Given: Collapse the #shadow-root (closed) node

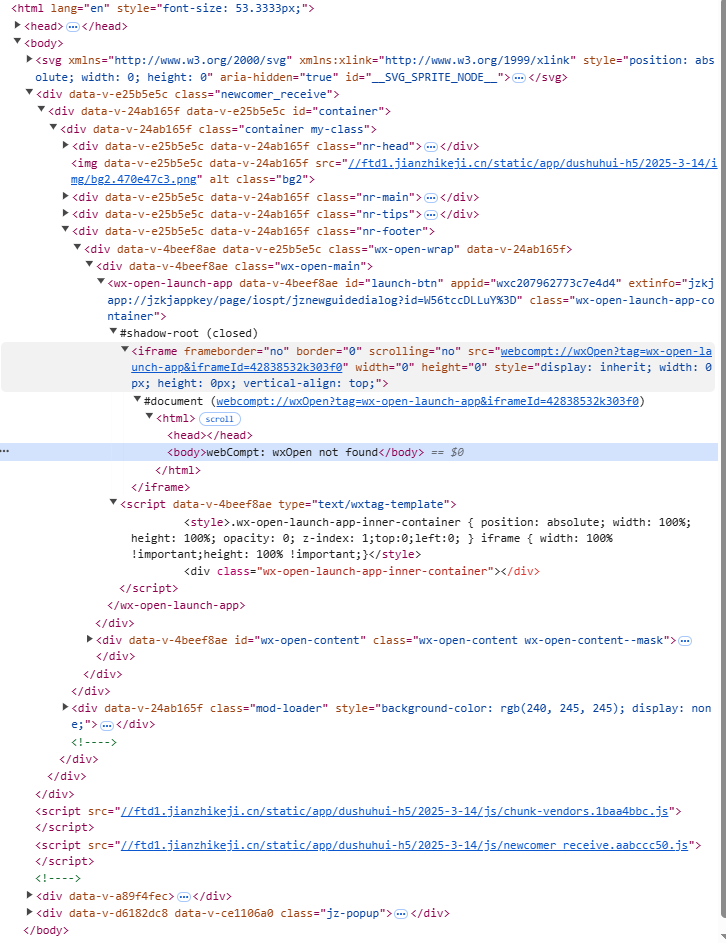Looking at the screenshot, I should click(x=113, y=331).
